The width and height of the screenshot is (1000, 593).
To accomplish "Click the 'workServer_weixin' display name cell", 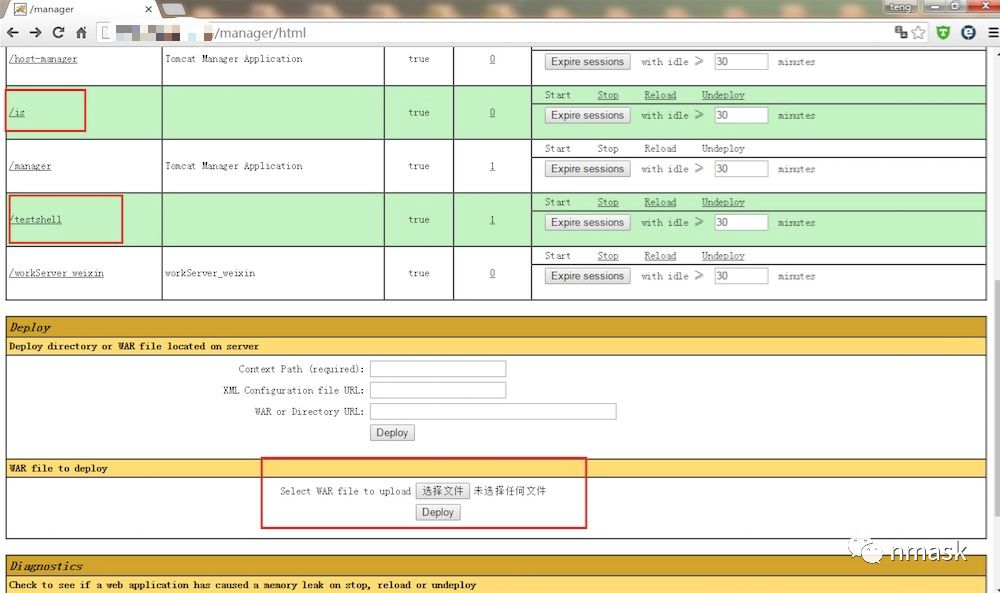I will (x=210, y=273).
